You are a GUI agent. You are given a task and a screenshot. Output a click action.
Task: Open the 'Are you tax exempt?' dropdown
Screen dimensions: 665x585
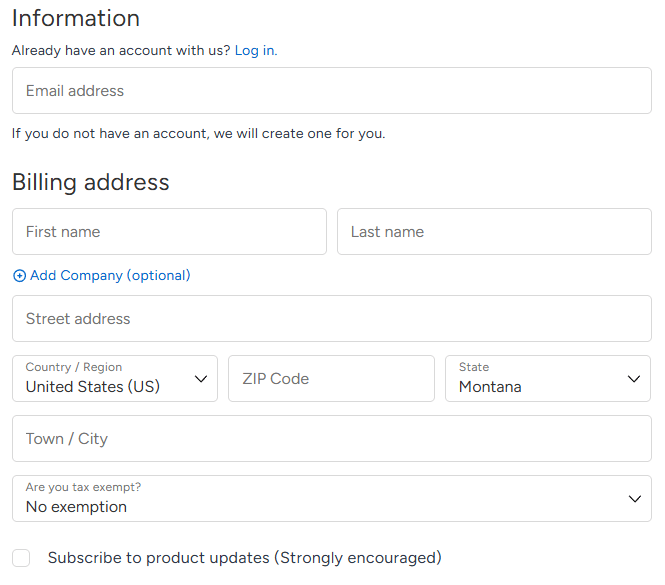331,499
